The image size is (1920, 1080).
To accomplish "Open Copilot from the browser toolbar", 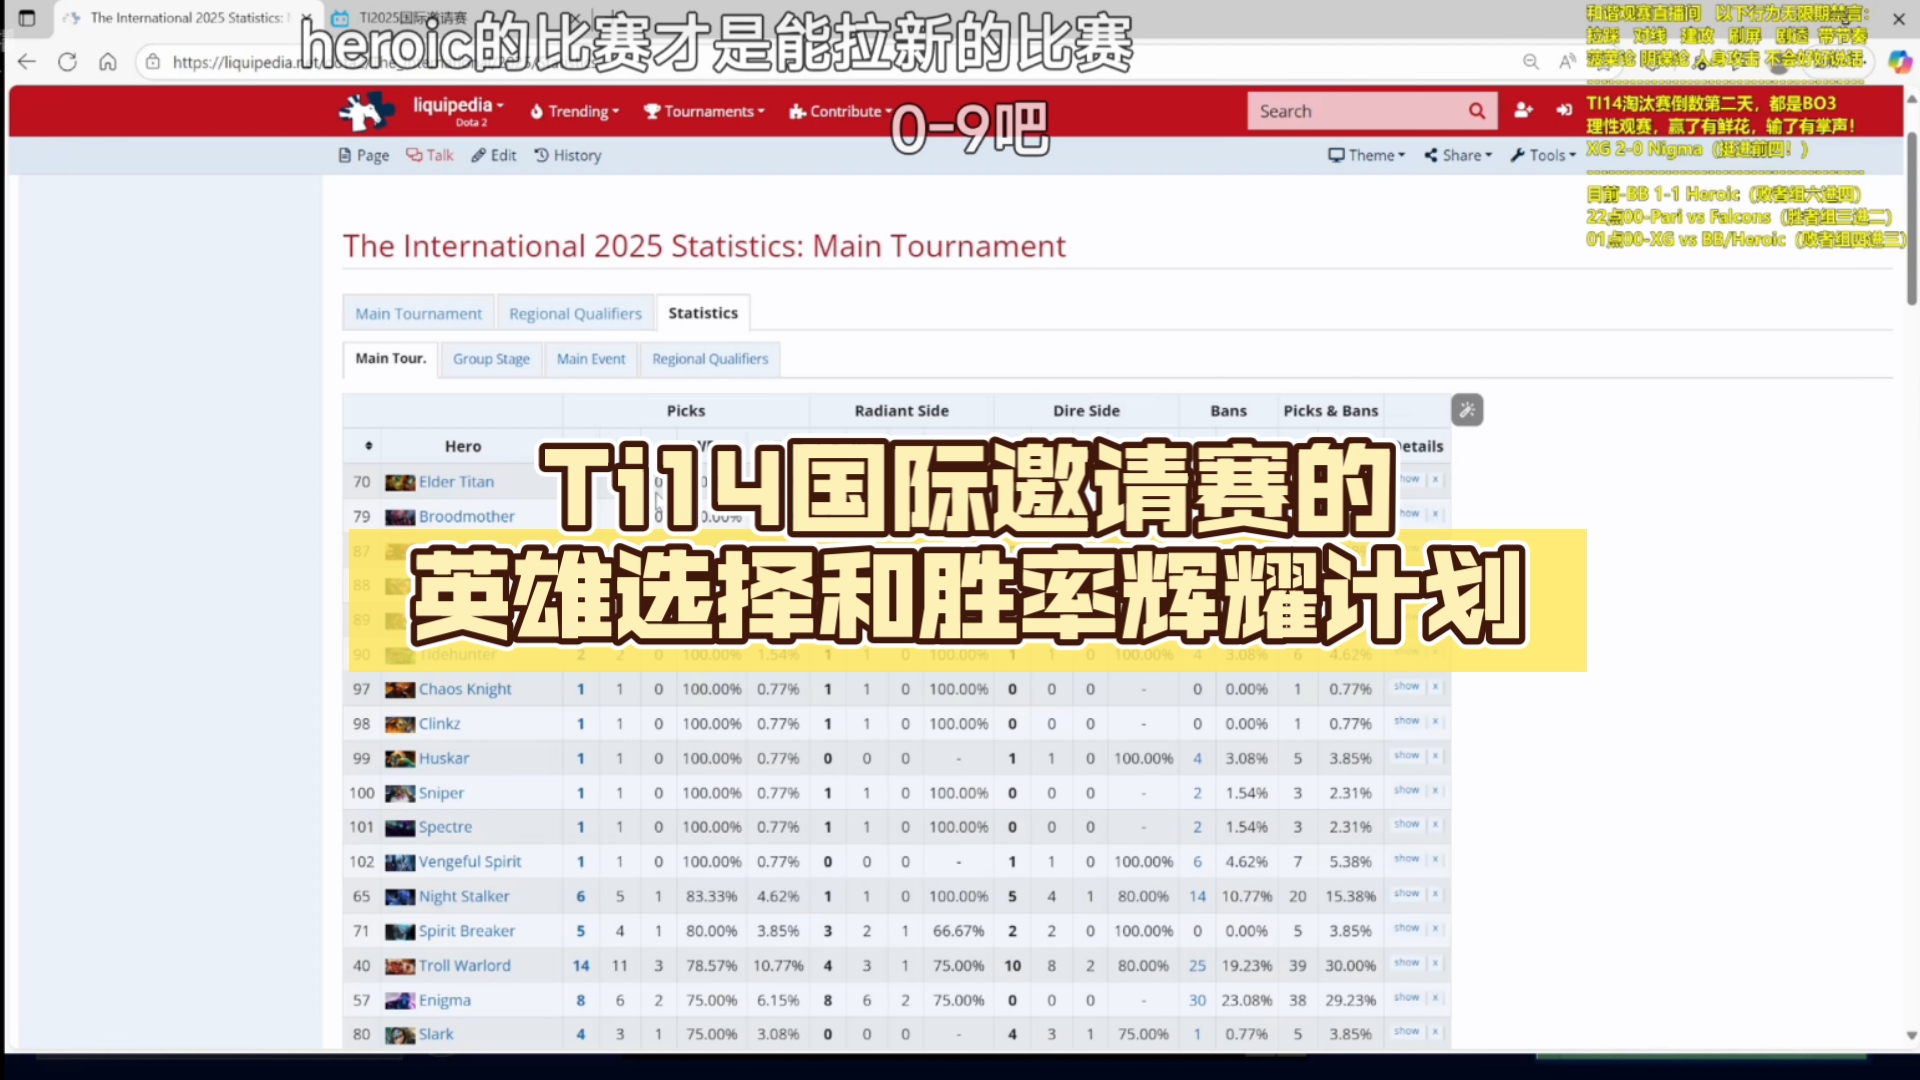I will tap(1899, 61).
